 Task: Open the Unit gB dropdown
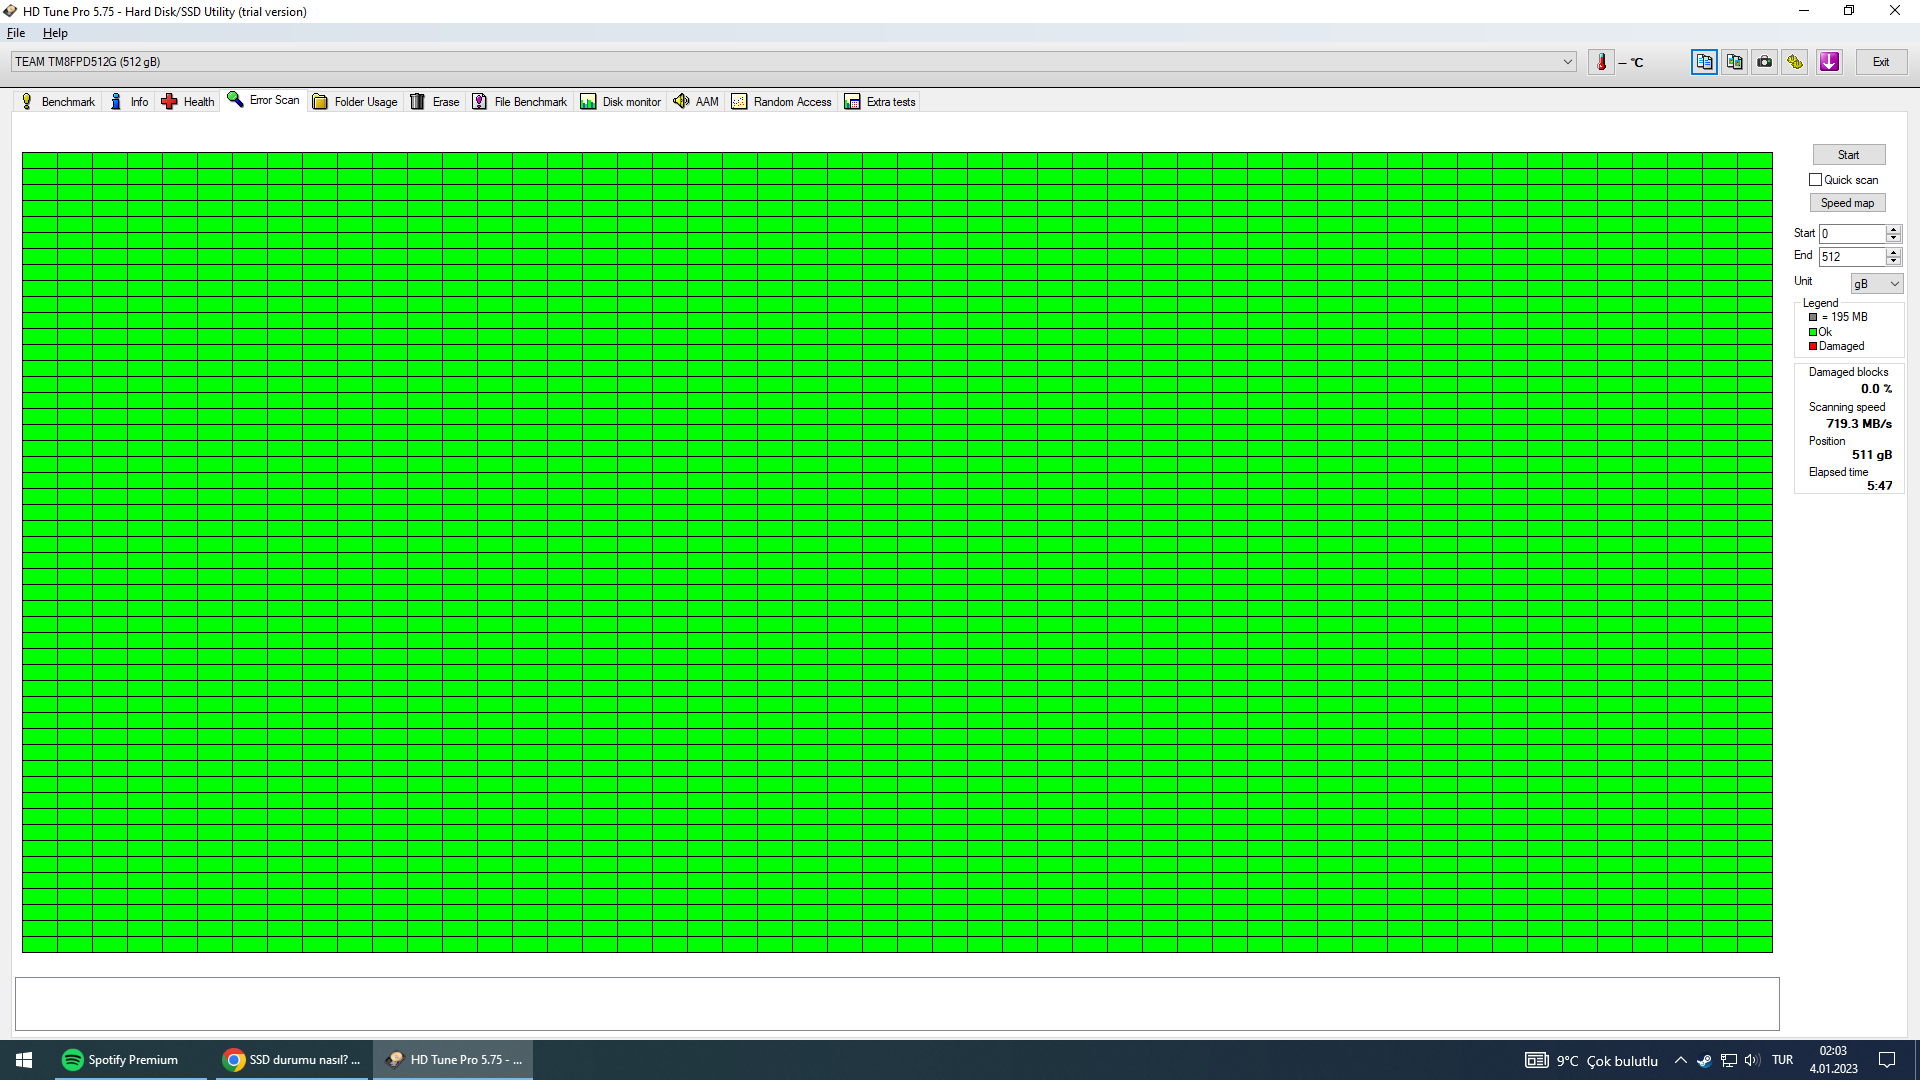click(x=1876, y=284)
